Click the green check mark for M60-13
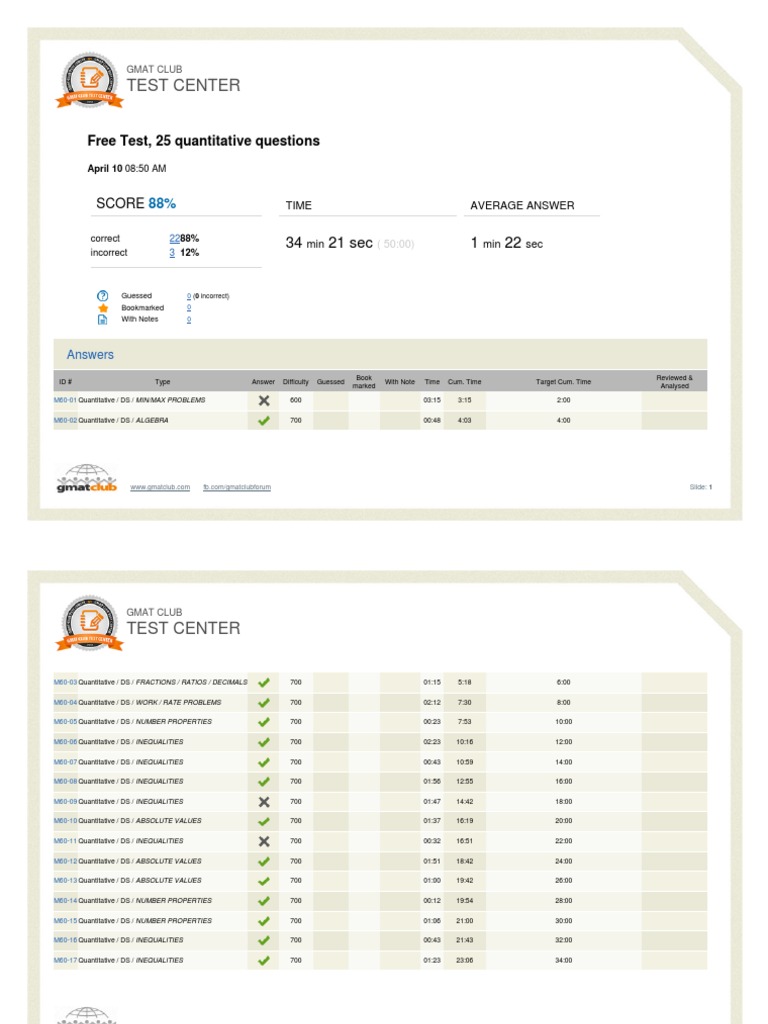Viewport: 768px width, 1024px height. point(264,881)
